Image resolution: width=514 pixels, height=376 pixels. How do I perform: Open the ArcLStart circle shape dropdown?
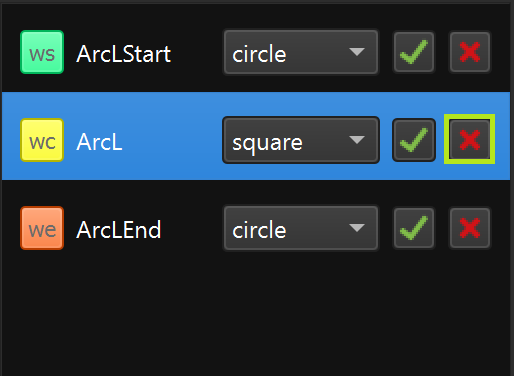click(301, 52)
